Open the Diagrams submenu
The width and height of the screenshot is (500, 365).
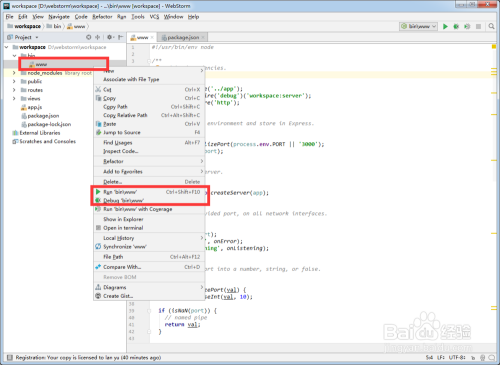click(x=149, y=287)
